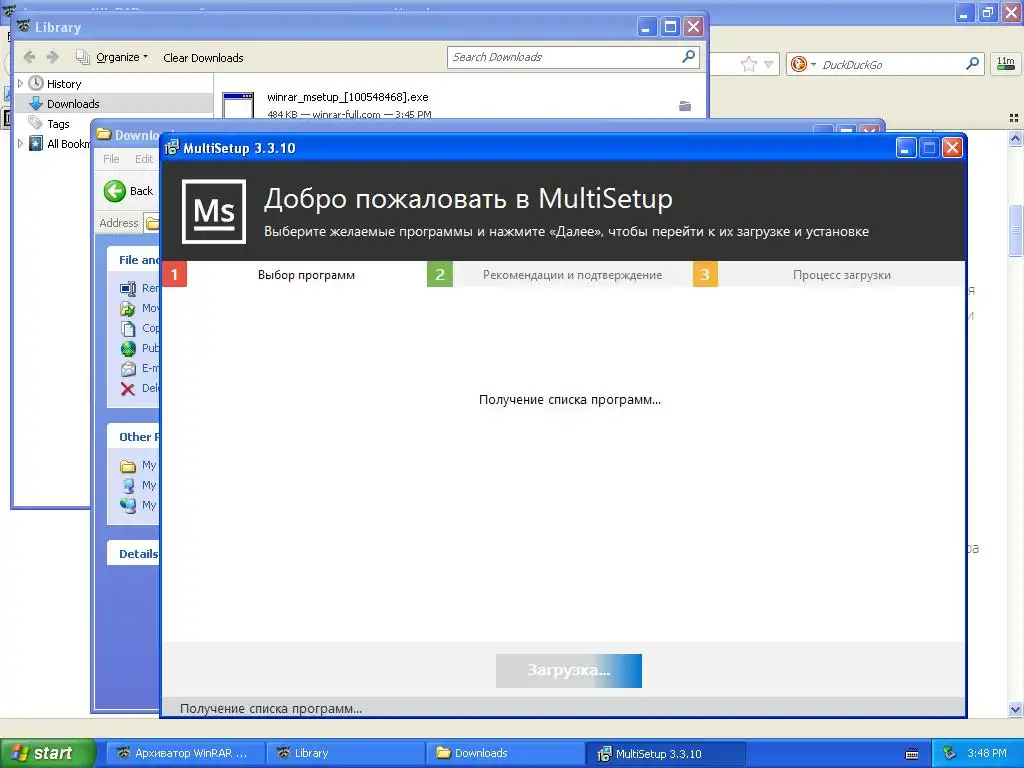
Task: Minimize the MultiSetup 3.3.10 window
Action: 905,148
